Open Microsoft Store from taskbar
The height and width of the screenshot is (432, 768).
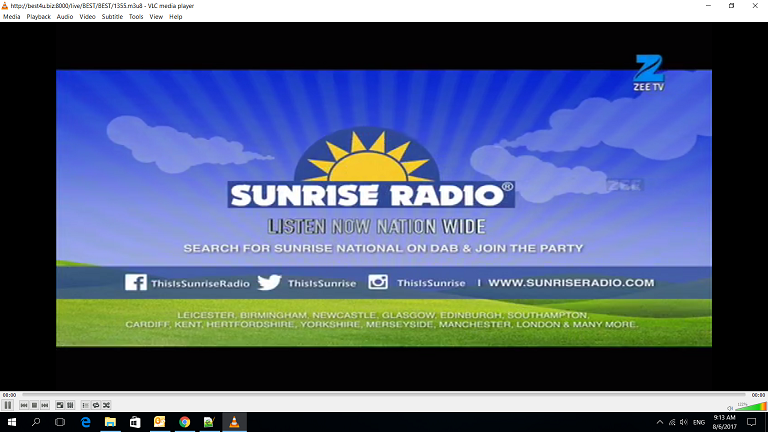[x=135, y=422]
